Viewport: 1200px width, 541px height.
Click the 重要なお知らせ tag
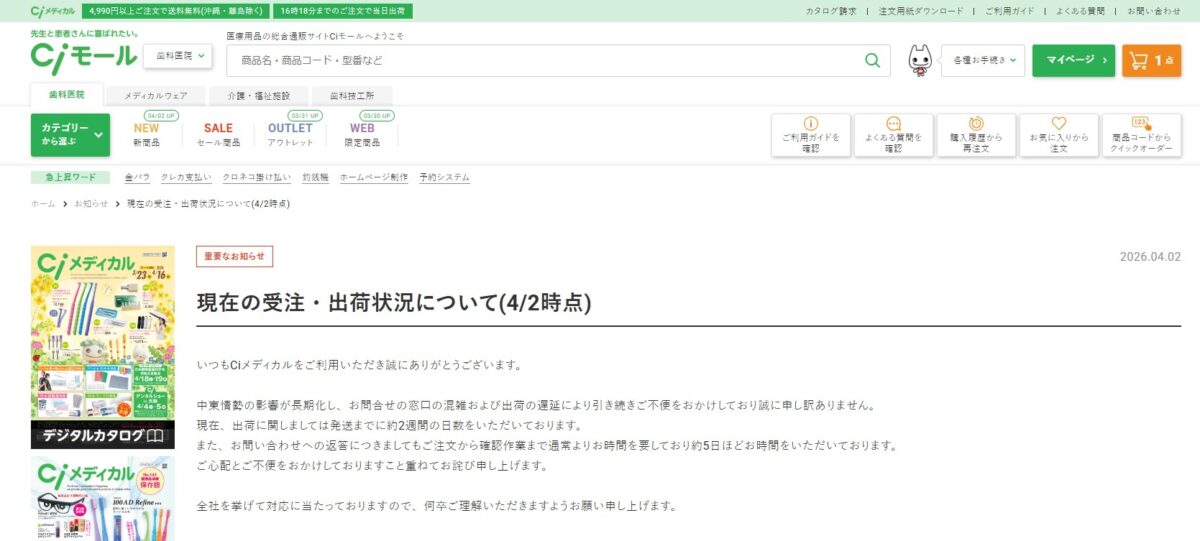click(234, 256)
